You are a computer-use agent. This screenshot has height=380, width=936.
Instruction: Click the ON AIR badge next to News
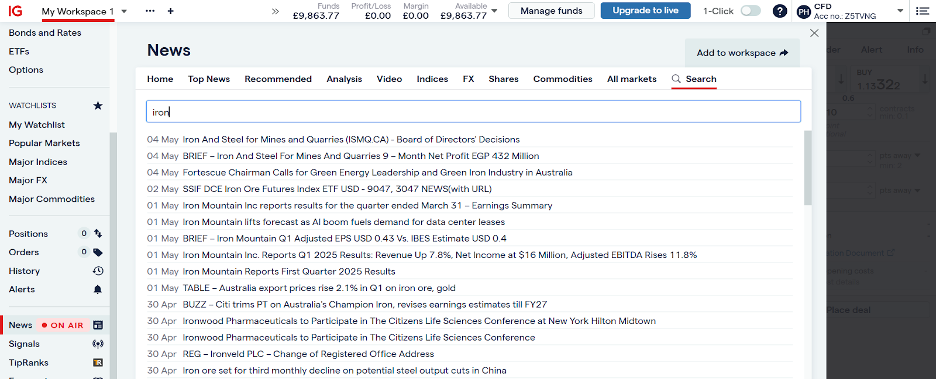63,326
